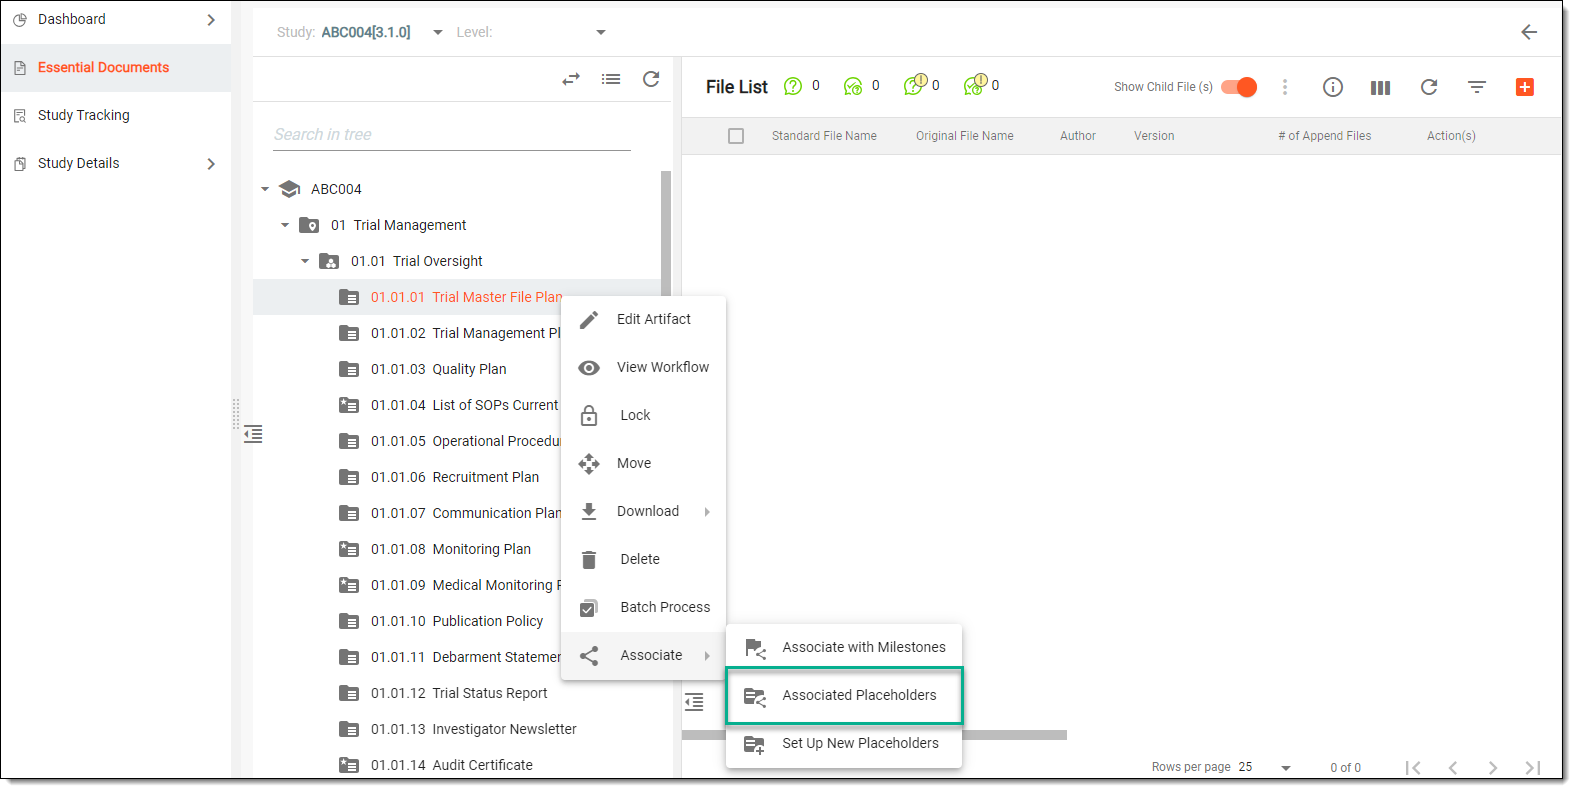The height and width of the screenshot is (791, 1575).
Task: Select 01.01.03 Quality Plan in tree
Action: pos(438,369)
